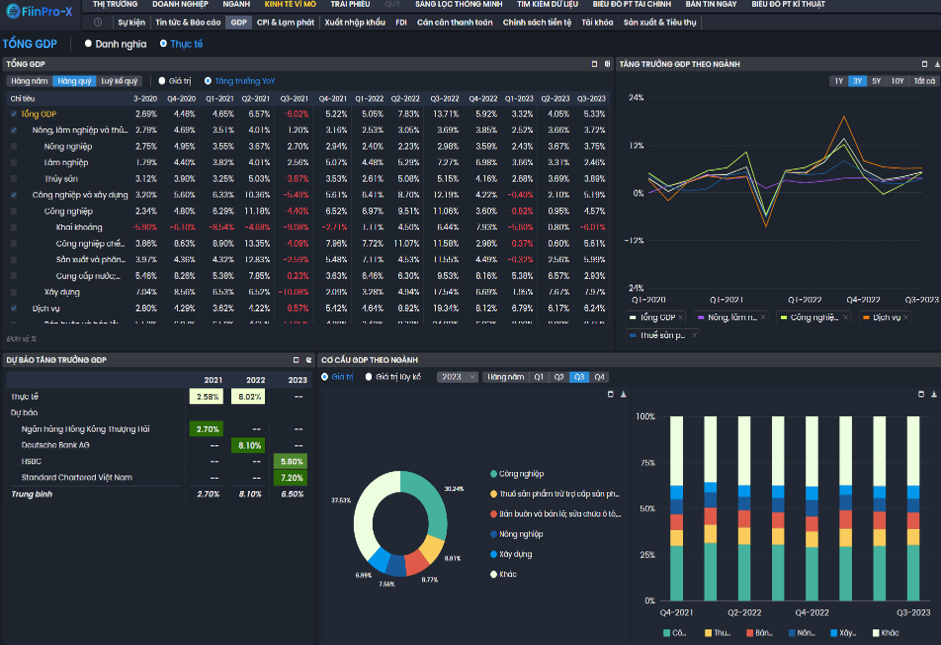Select the 5Y time range button

click(x=876, y=81)
